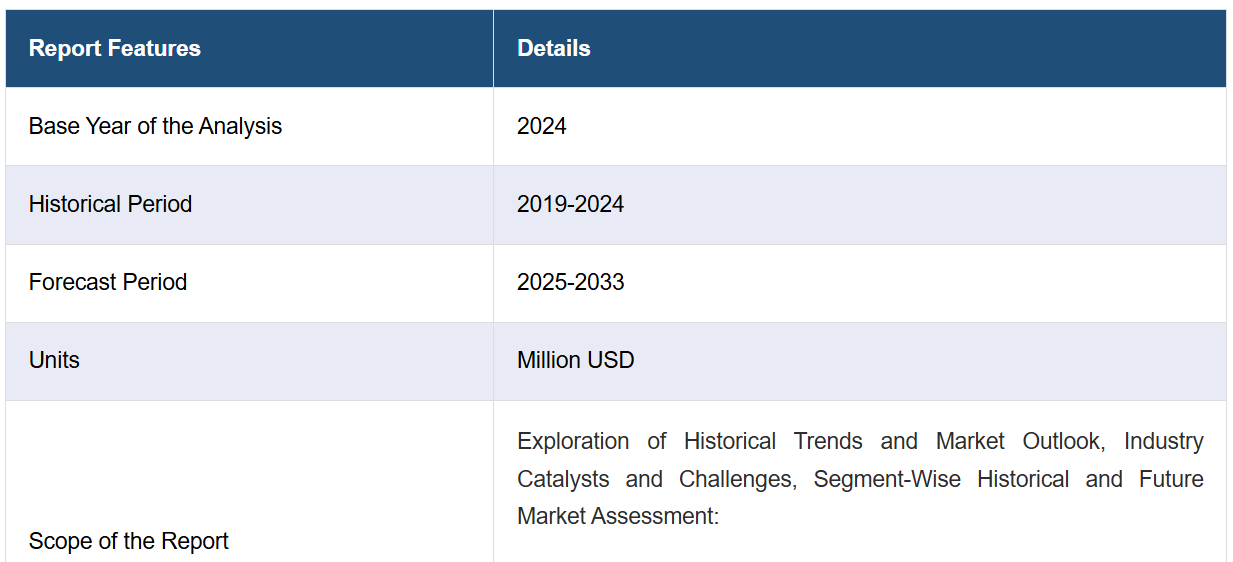Click the word Historical in second scope line

1023,479
